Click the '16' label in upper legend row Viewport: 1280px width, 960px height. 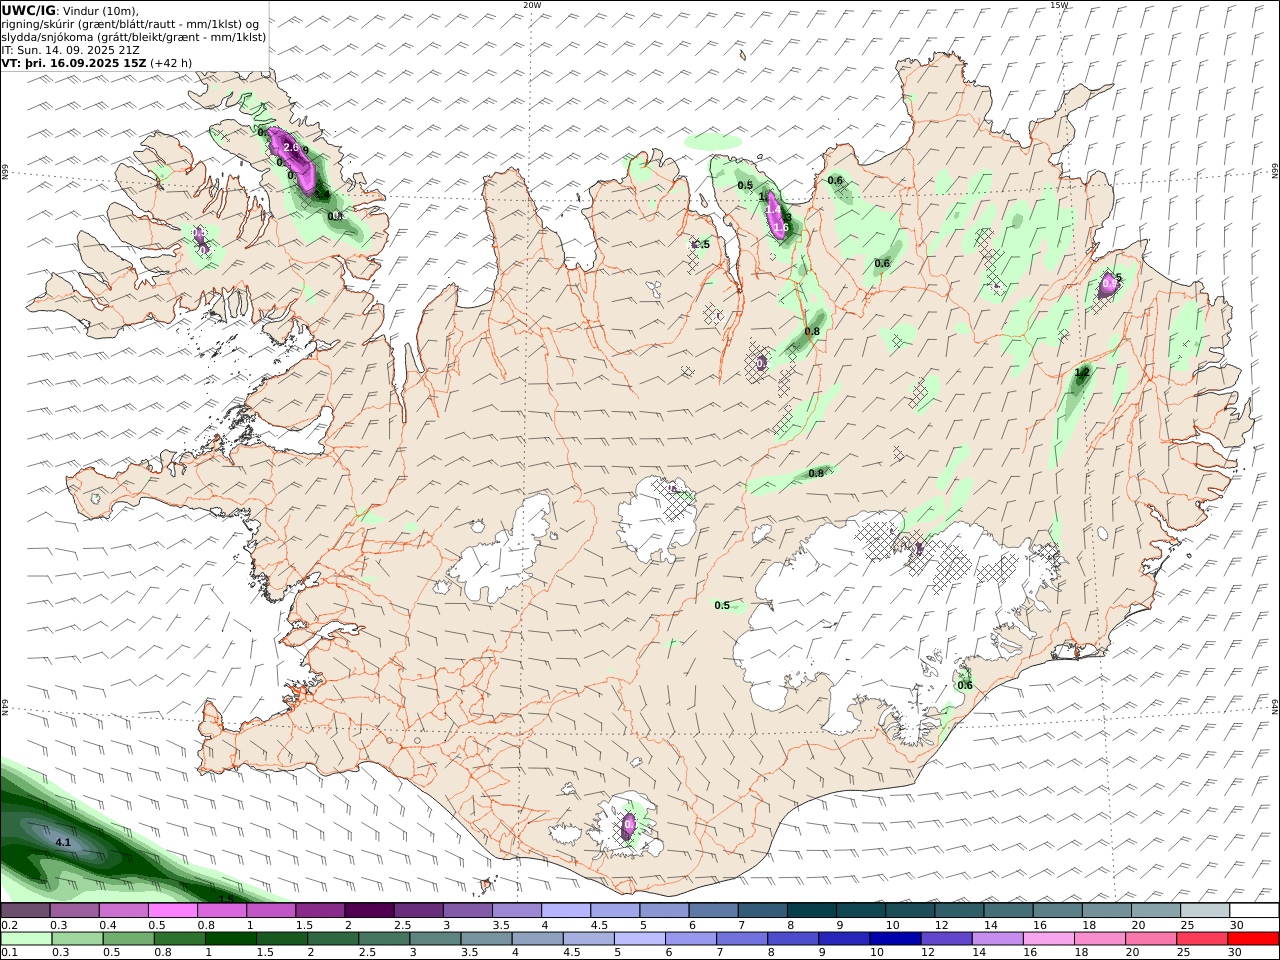click(x=1040, y=925)
